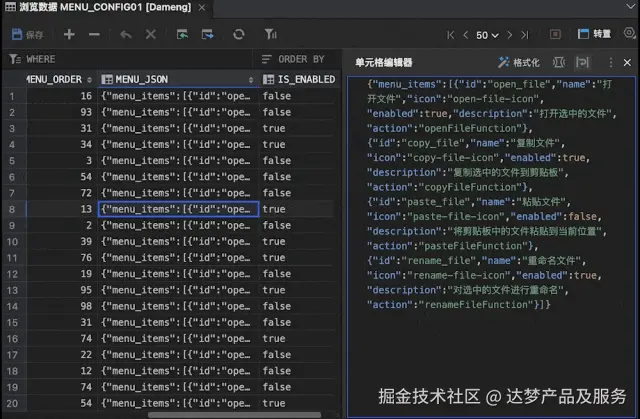Click MENU_ORDER value 3 in row 5
This screenshot has height=419, width=640.
pyautogui.click(x=89, y=161)
